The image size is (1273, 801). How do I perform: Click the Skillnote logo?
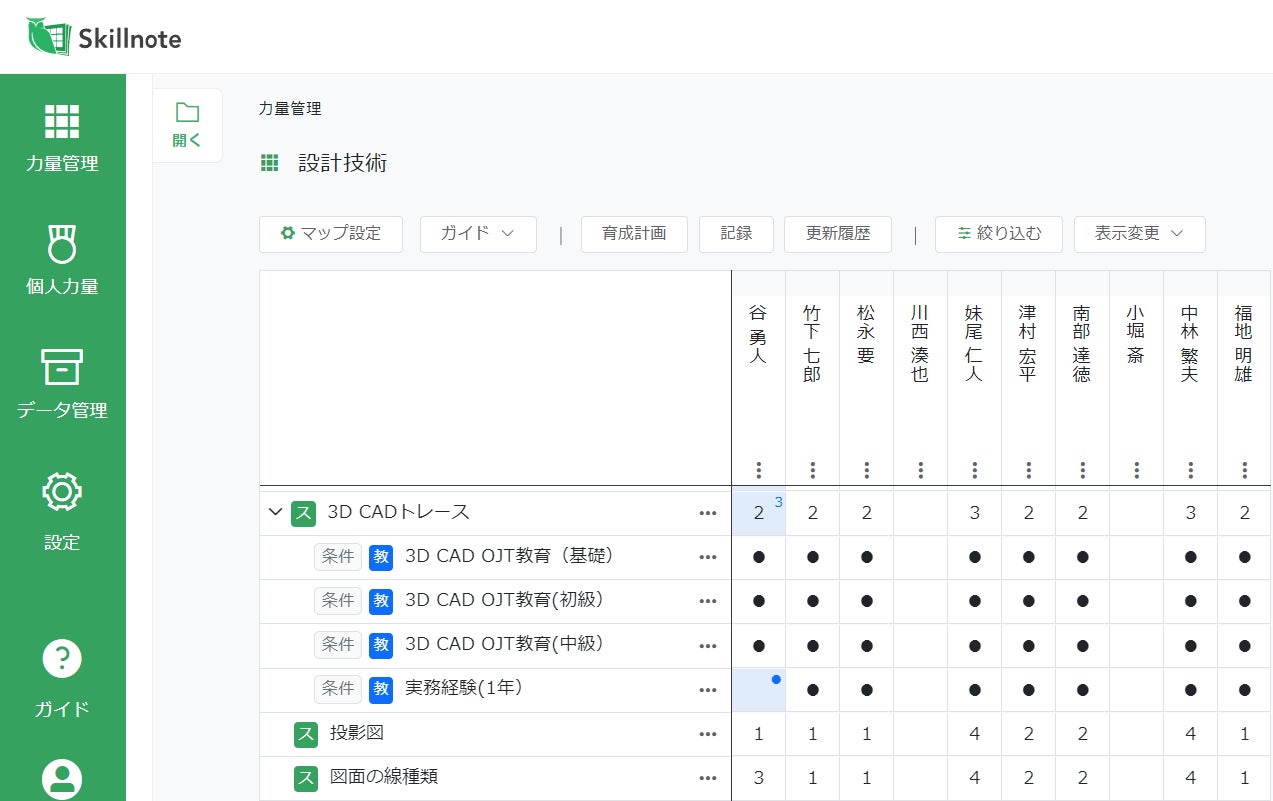pyautogui.click(x=104, y=37)
